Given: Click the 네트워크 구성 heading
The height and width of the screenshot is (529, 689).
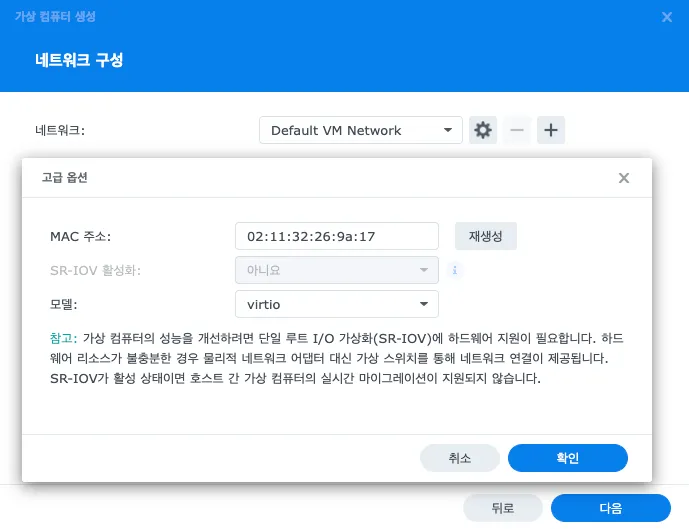Looking at the screenshot, I should click(79, 60).
